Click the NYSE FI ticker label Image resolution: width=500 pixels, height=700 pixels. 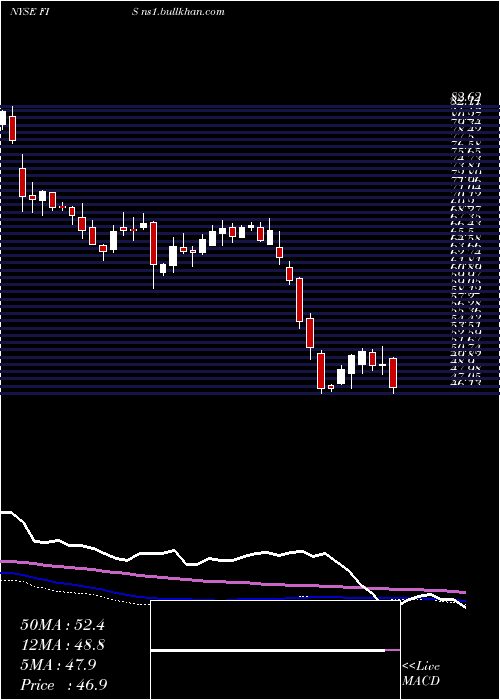click(29, 12)
